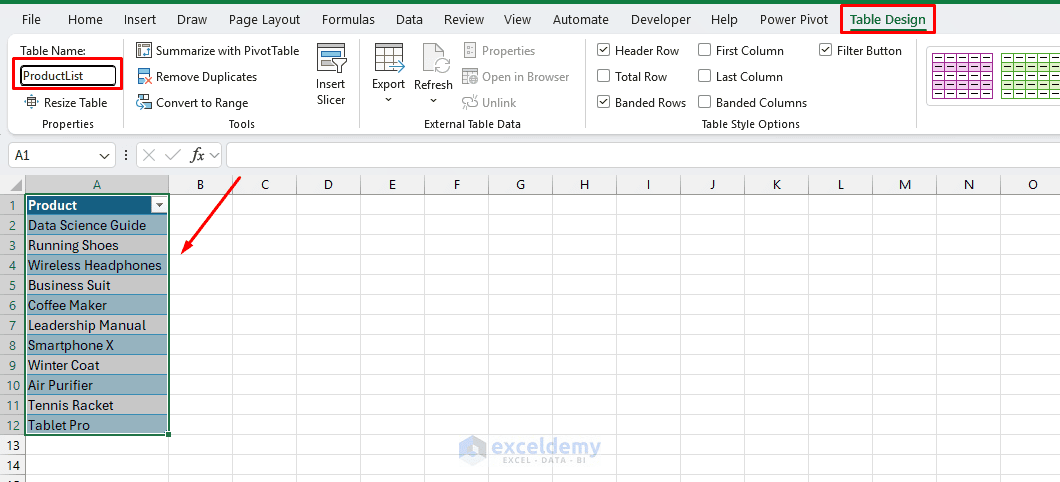Select the Coffee Maker cell
Image resolution: width=1060 pixels, height=482 pixels.
point(97,305)
